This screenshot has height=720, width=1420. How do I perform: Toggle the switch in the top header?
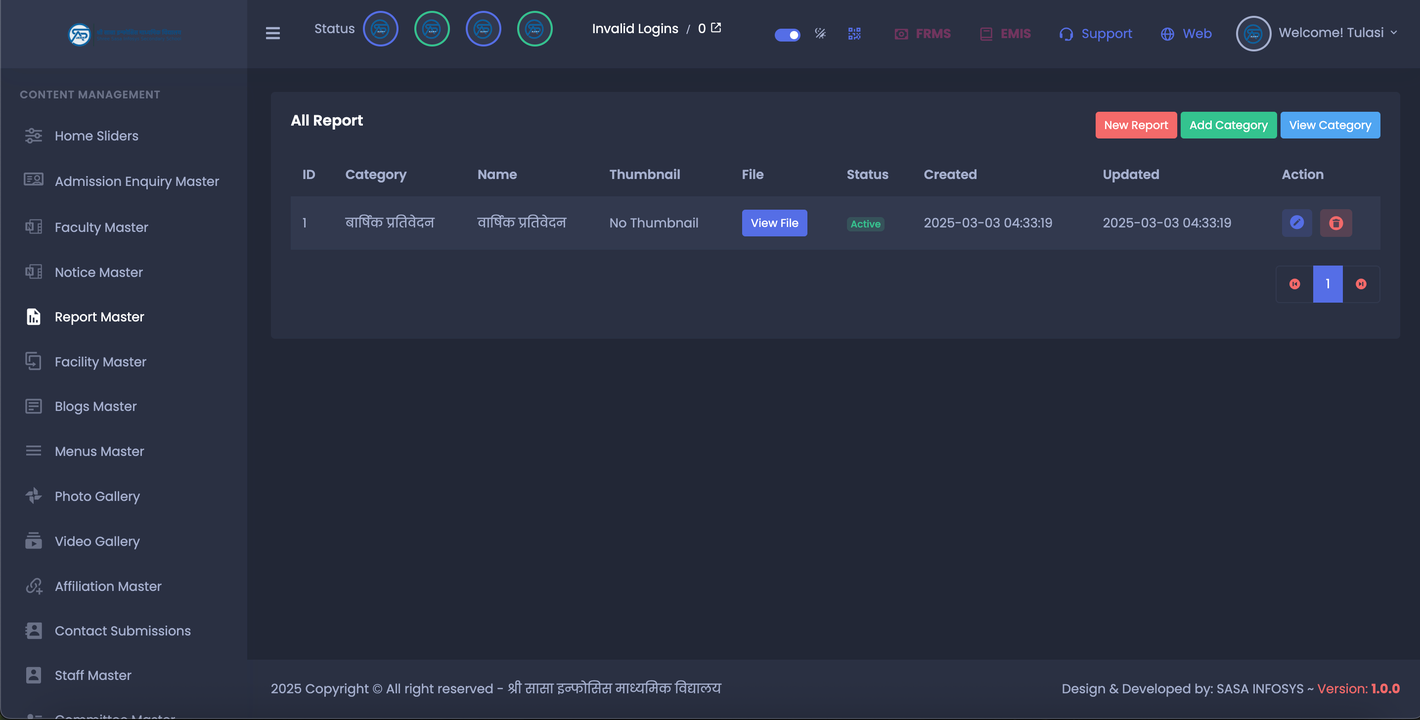click(787, 34)
